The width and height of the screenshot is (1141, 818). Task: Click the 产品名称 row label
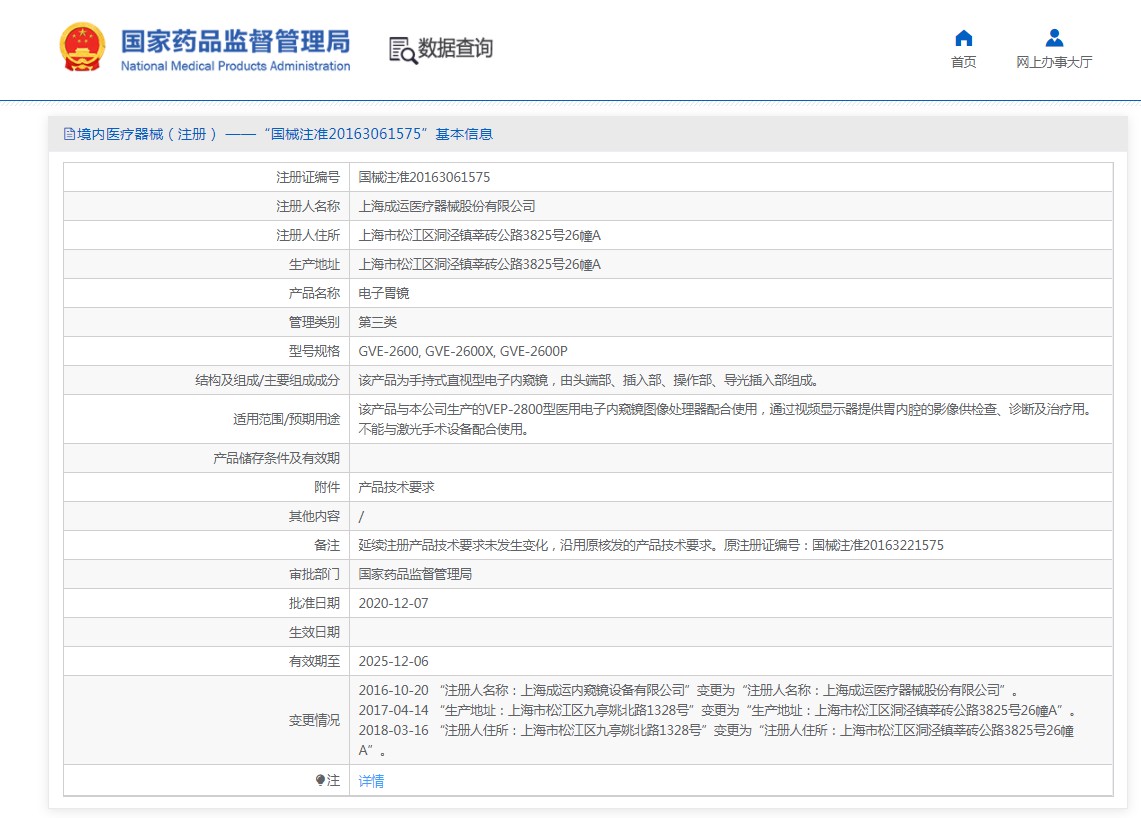click(314, 293)
